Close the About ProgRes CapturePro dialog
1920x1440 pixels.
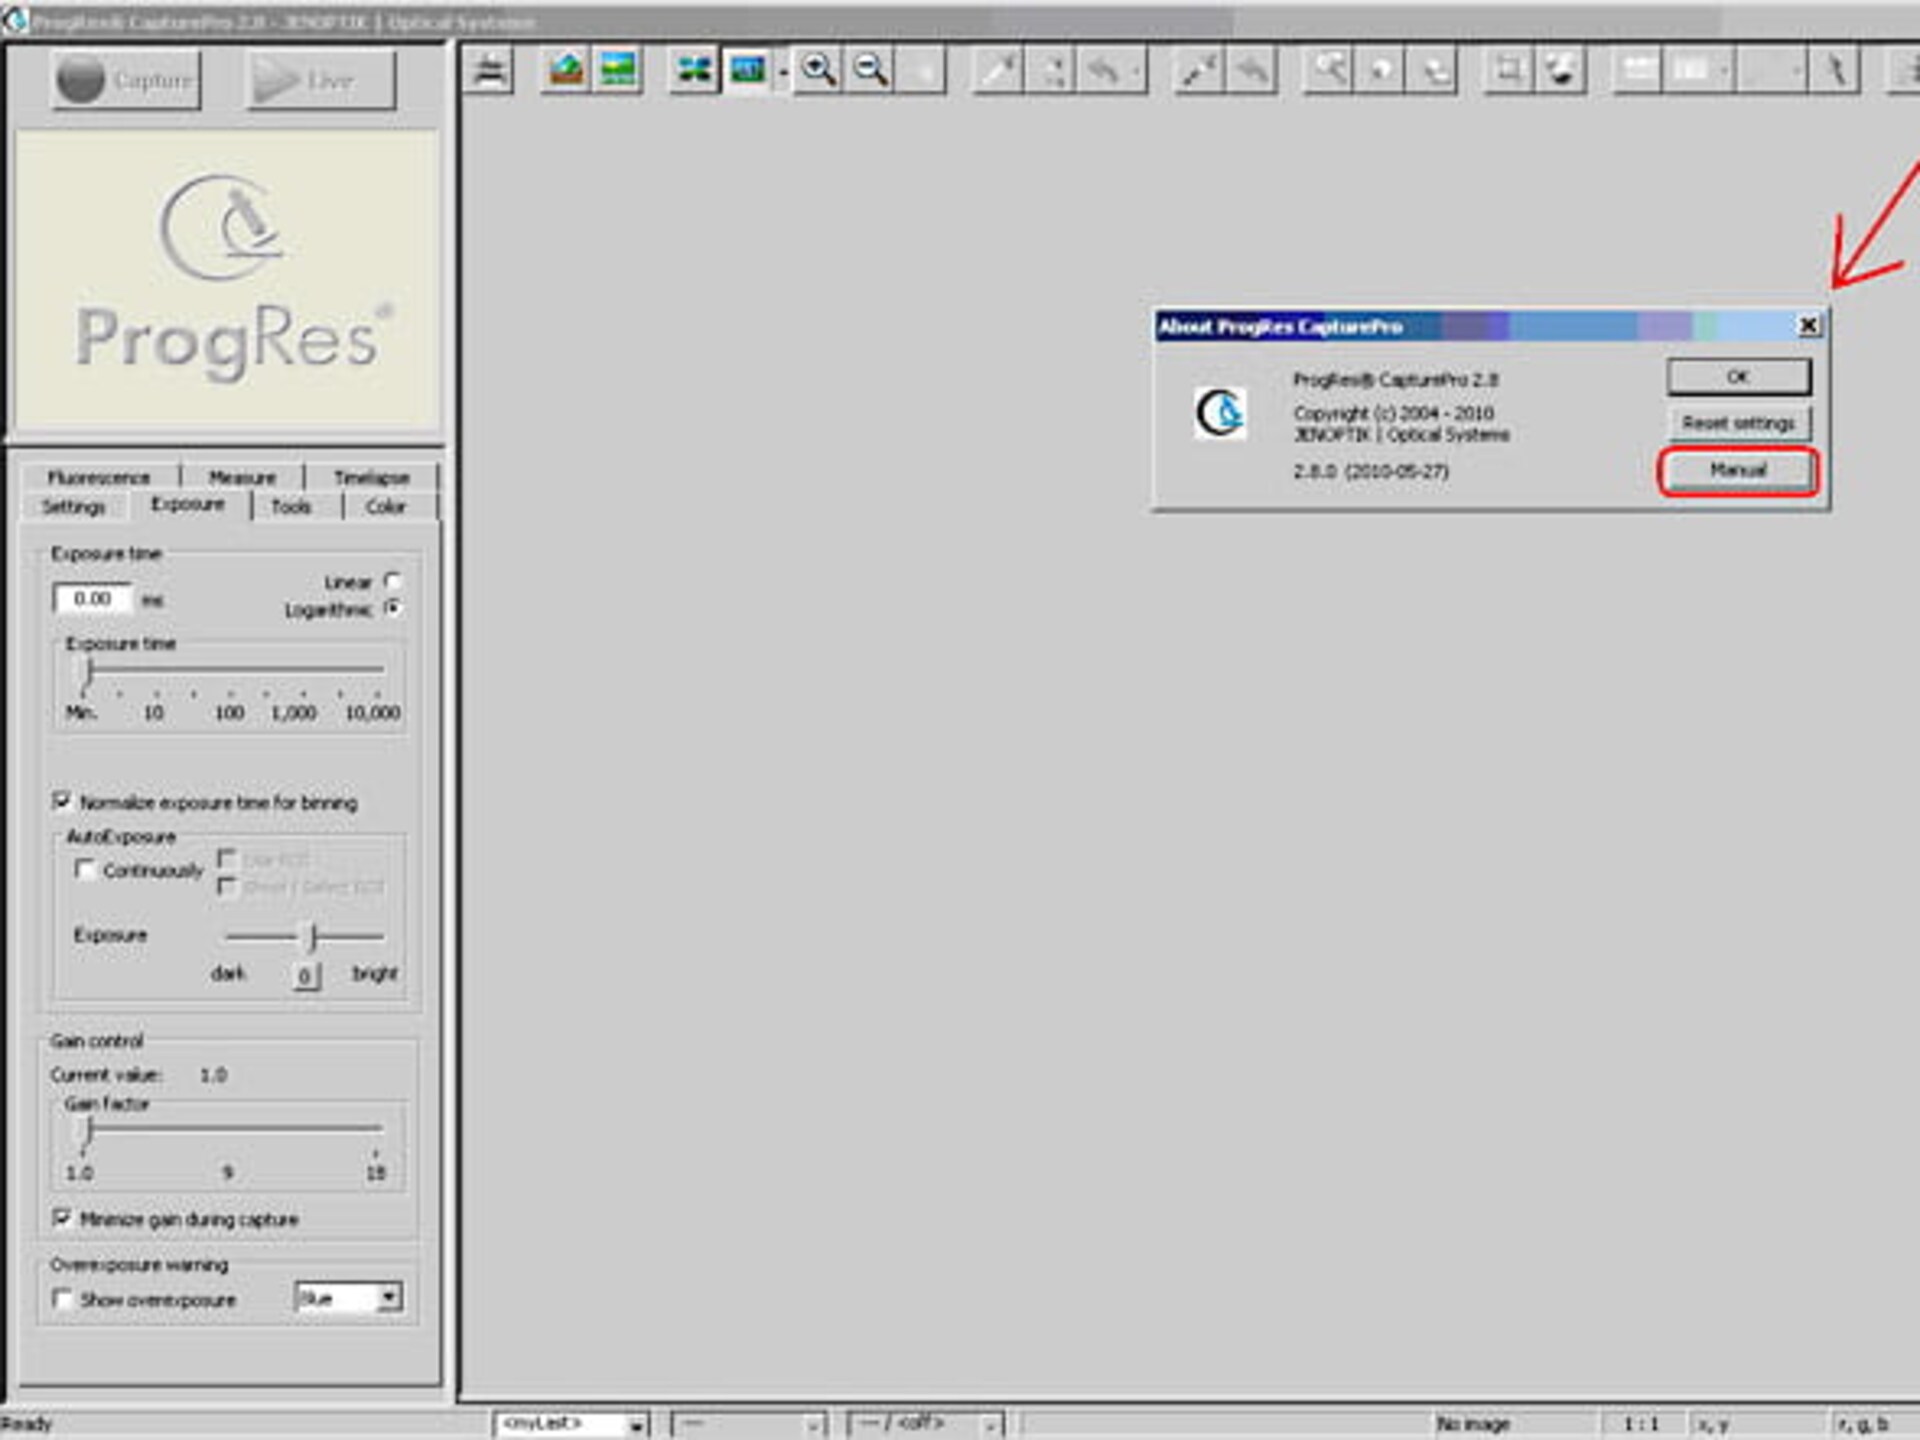click(x=1808, y=325)
